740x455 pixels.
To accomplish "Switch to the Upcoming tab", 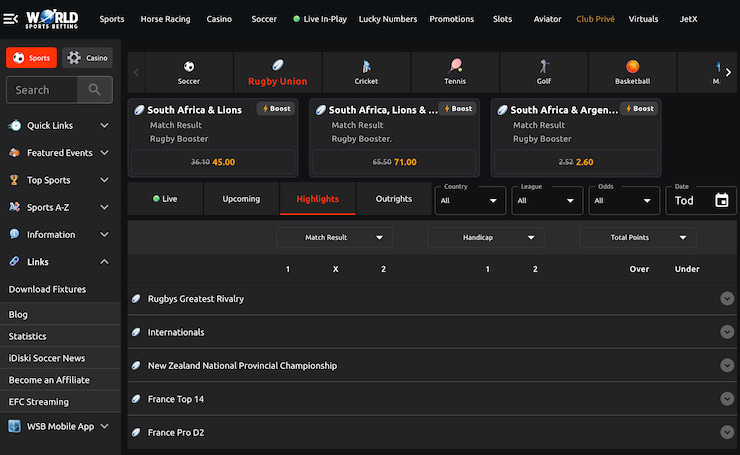I will [x=241, y=199].
